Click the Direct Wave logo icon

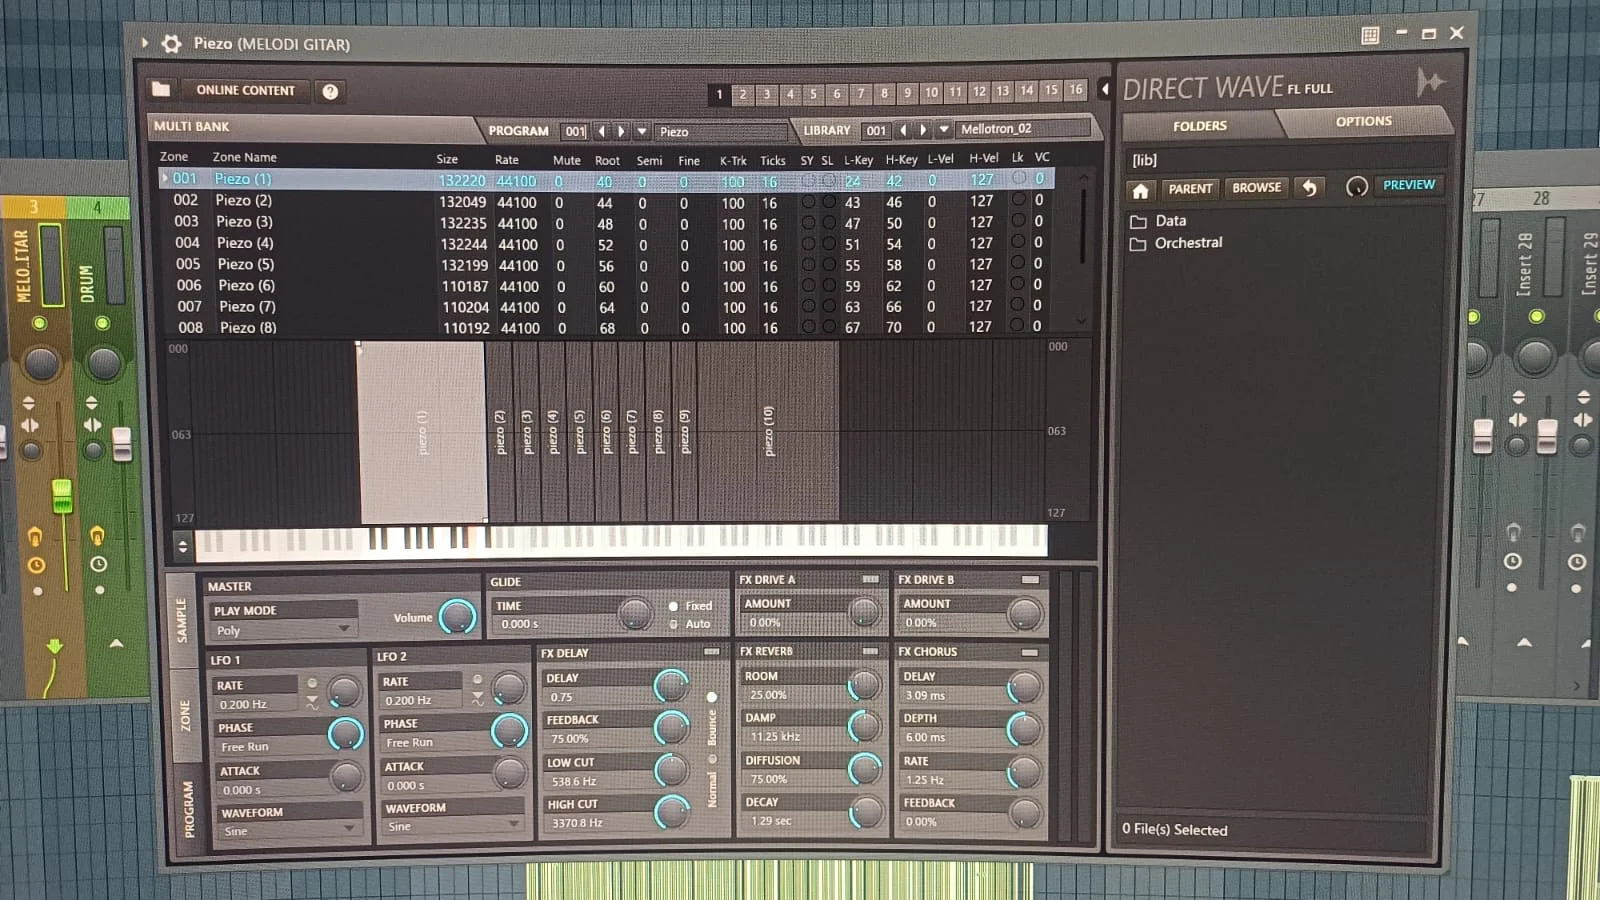click(1430, 82)
